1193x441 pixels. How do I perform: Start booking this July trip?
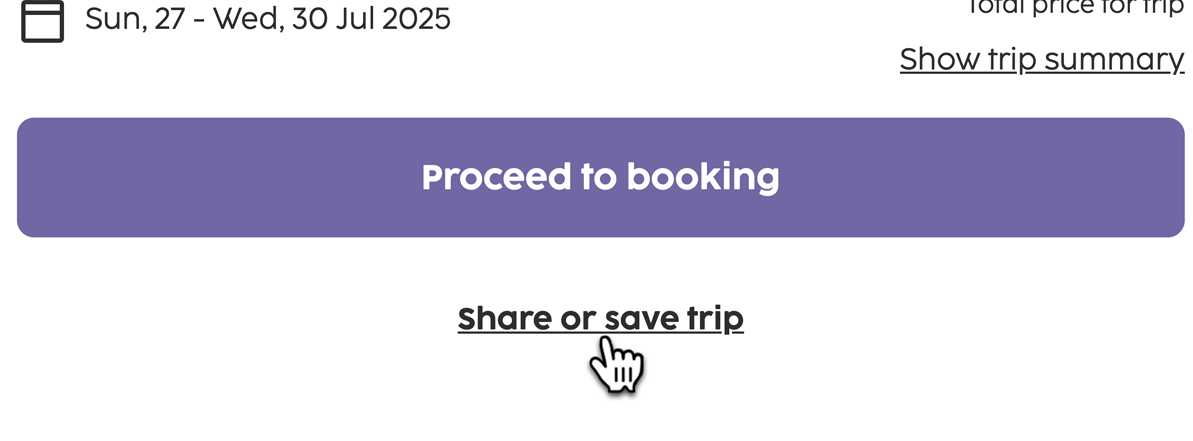tap(601, 177)
